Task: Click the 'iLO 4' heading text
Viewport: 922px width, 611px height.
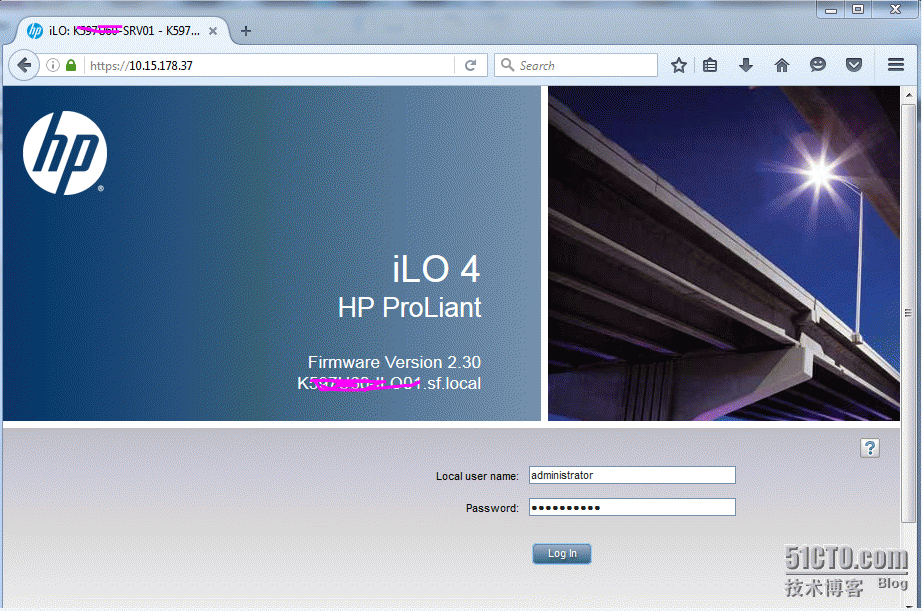Action: (436, 269)
